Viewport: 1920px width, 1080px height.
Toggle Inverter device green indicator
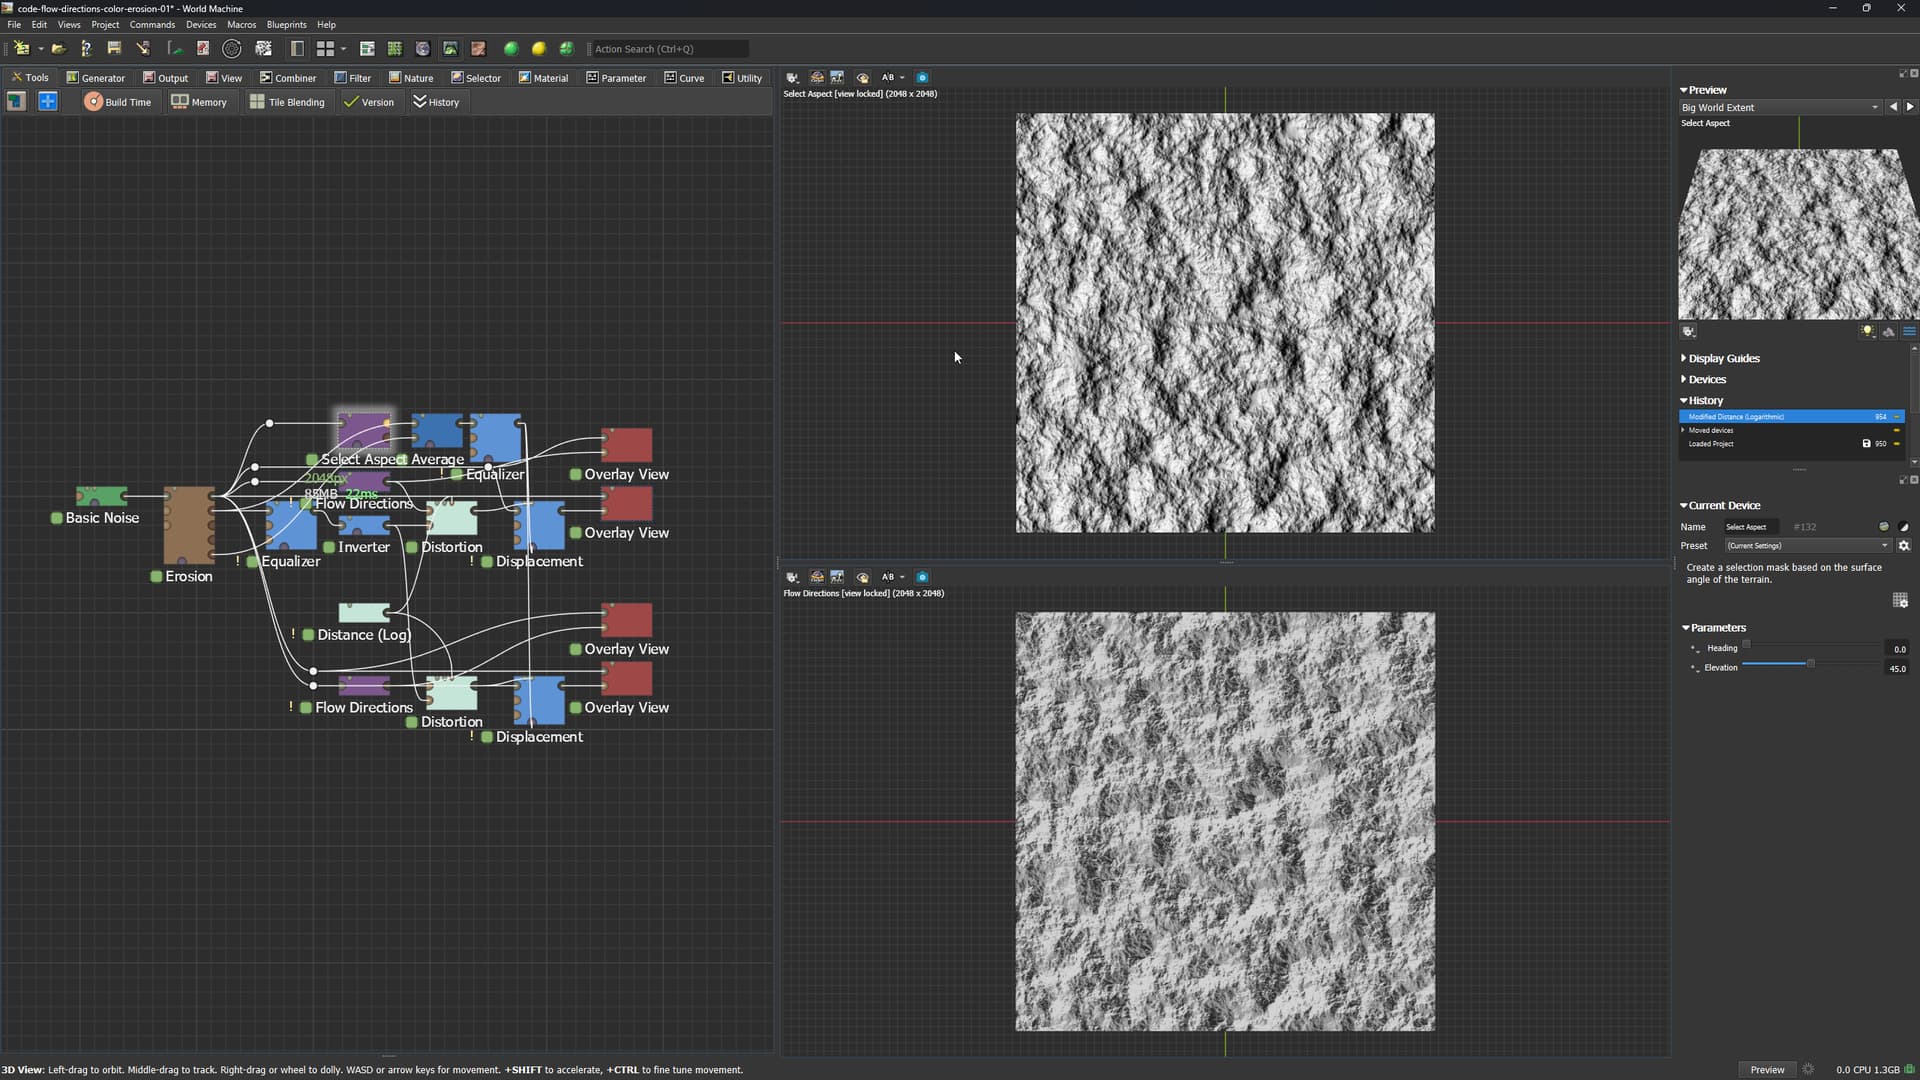[x=329, y=547]
